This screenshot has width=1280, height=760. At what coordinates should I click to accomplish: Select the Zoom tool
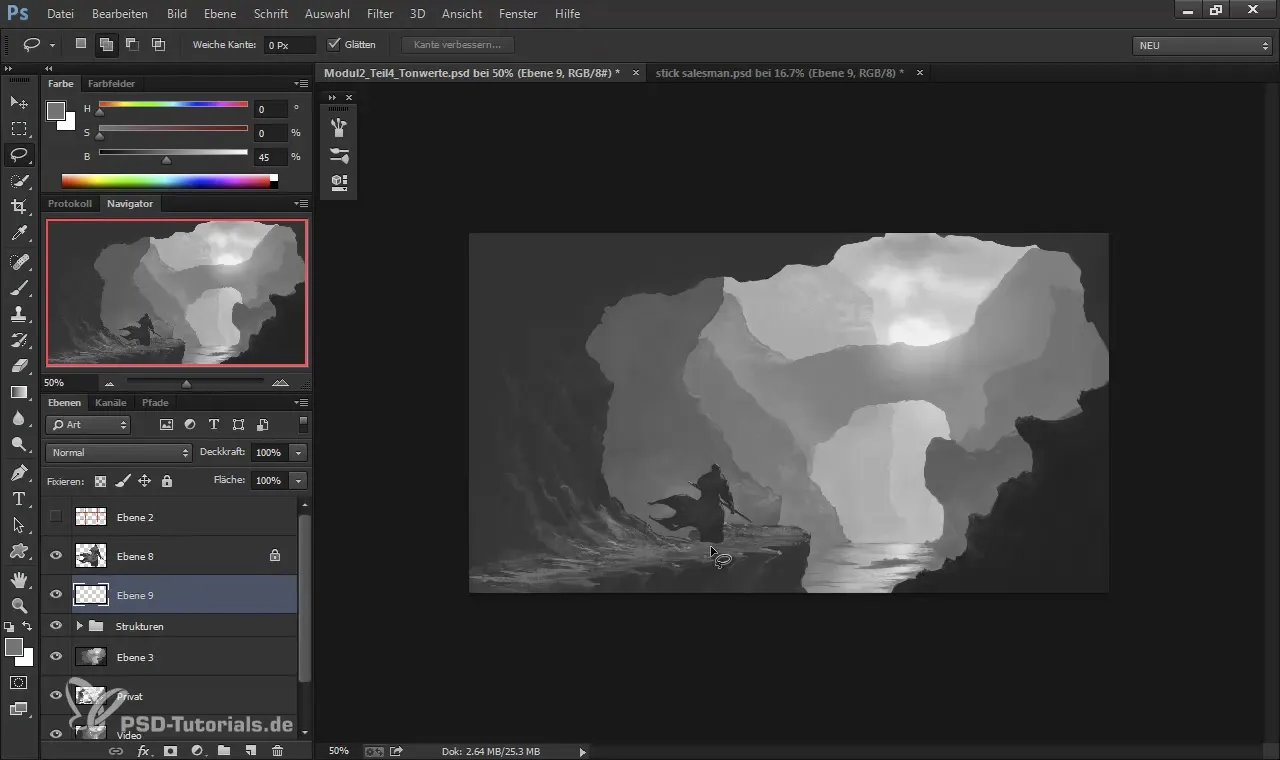[x=18, y=605]
